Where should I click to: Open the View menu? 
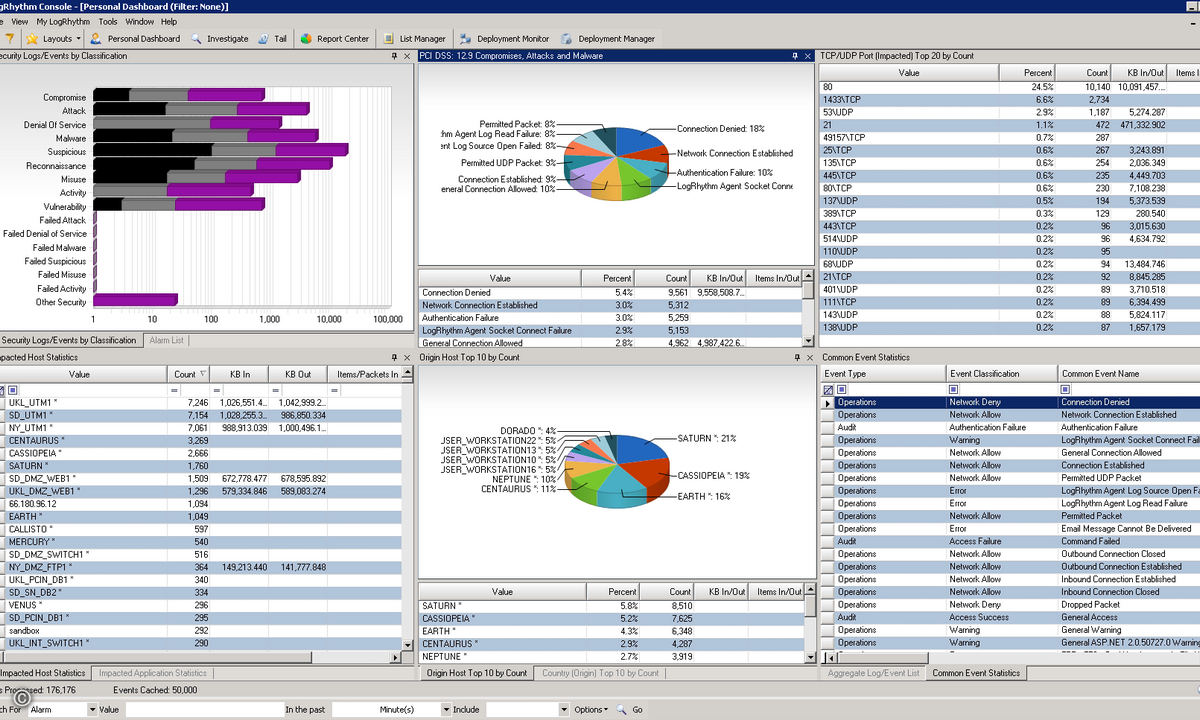20,21
